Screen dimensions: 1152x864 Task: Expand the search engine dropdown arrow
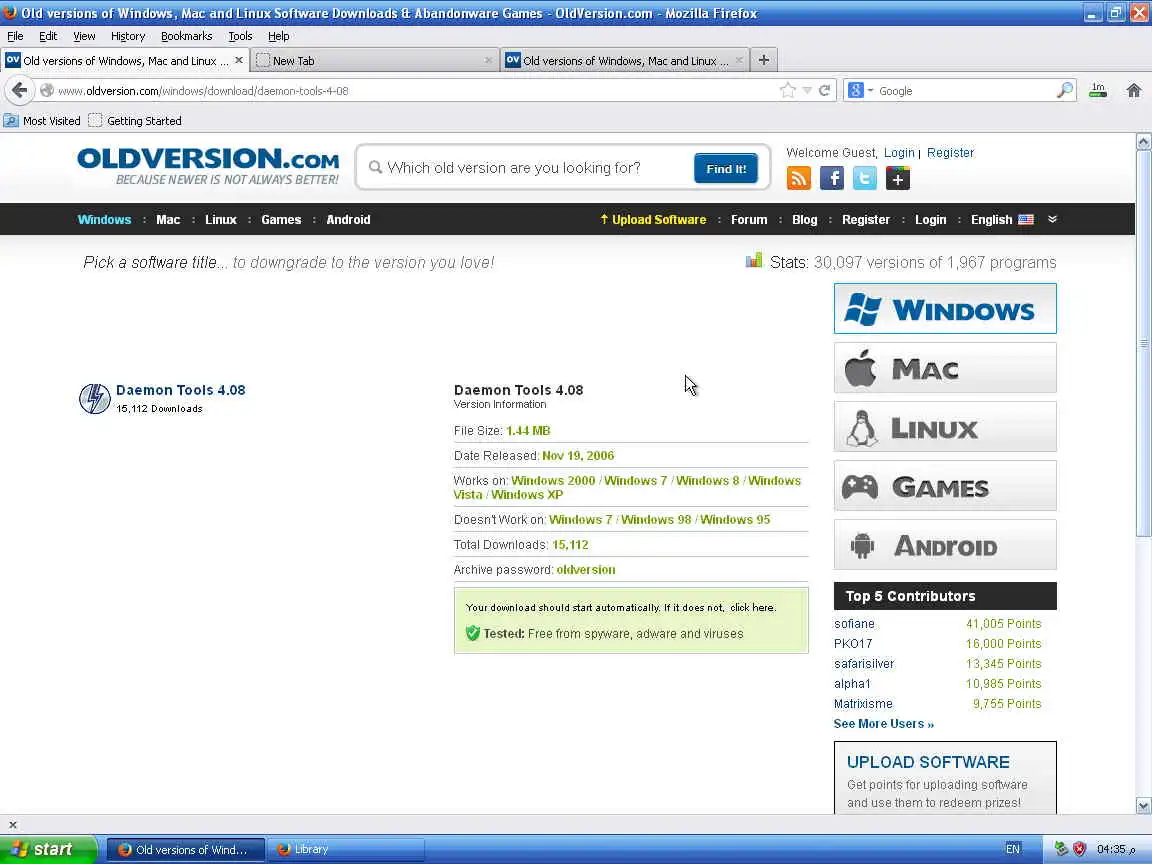[870, 90]
